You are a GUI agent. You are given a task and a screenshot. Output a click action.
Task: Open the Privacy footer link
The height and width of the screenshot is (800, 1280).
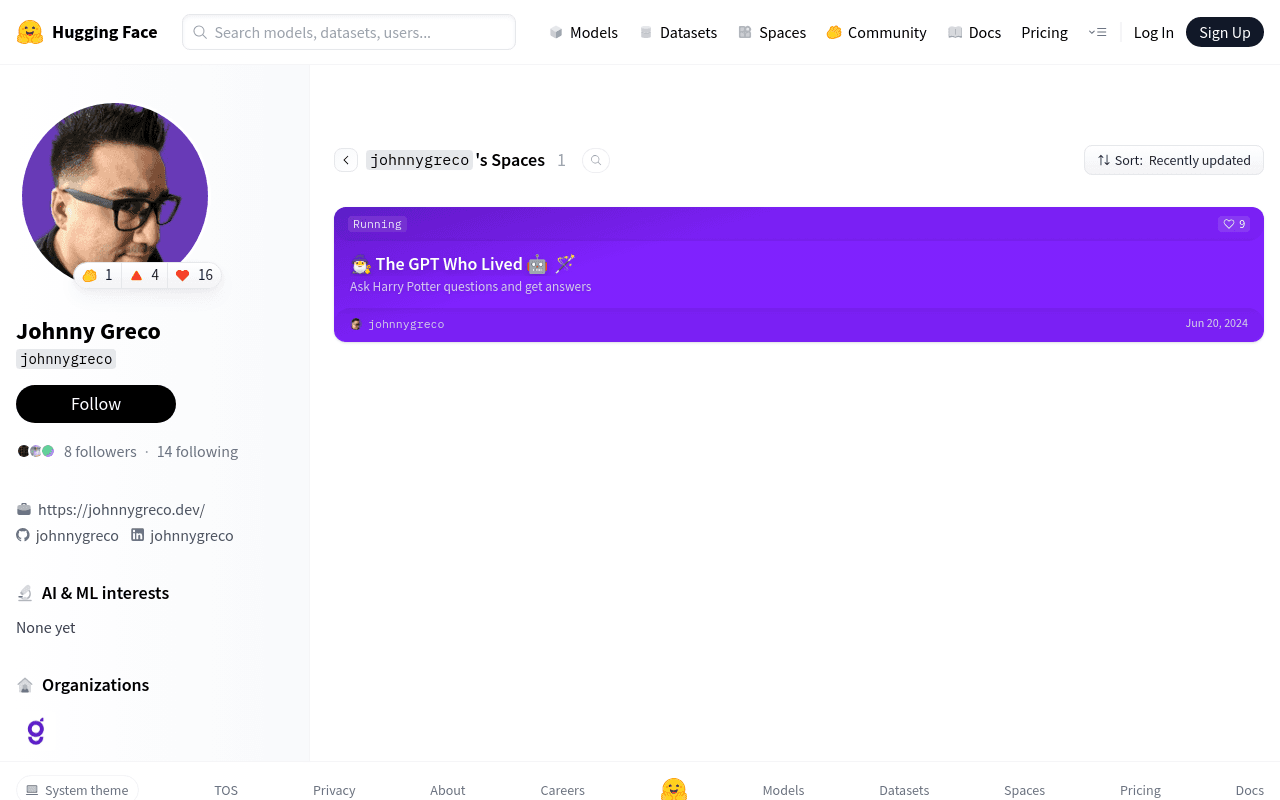click(334, 790)
